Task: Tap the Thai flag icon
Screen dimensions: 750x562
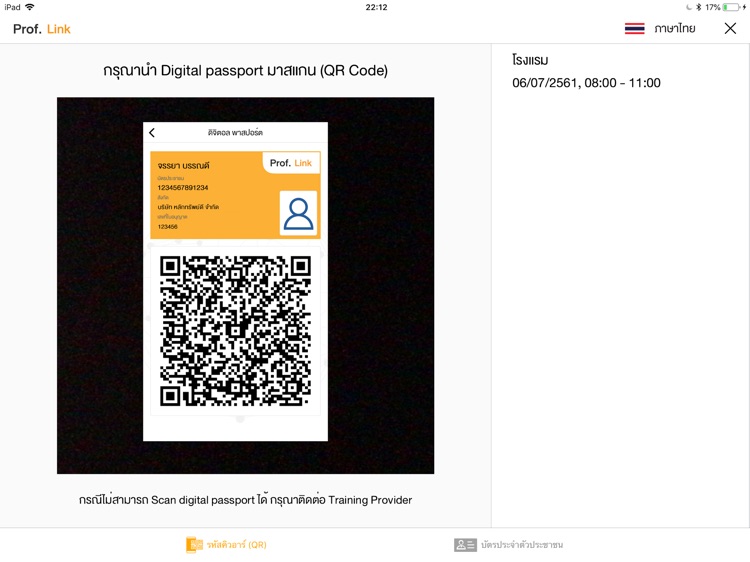Action: pos(634,29)
